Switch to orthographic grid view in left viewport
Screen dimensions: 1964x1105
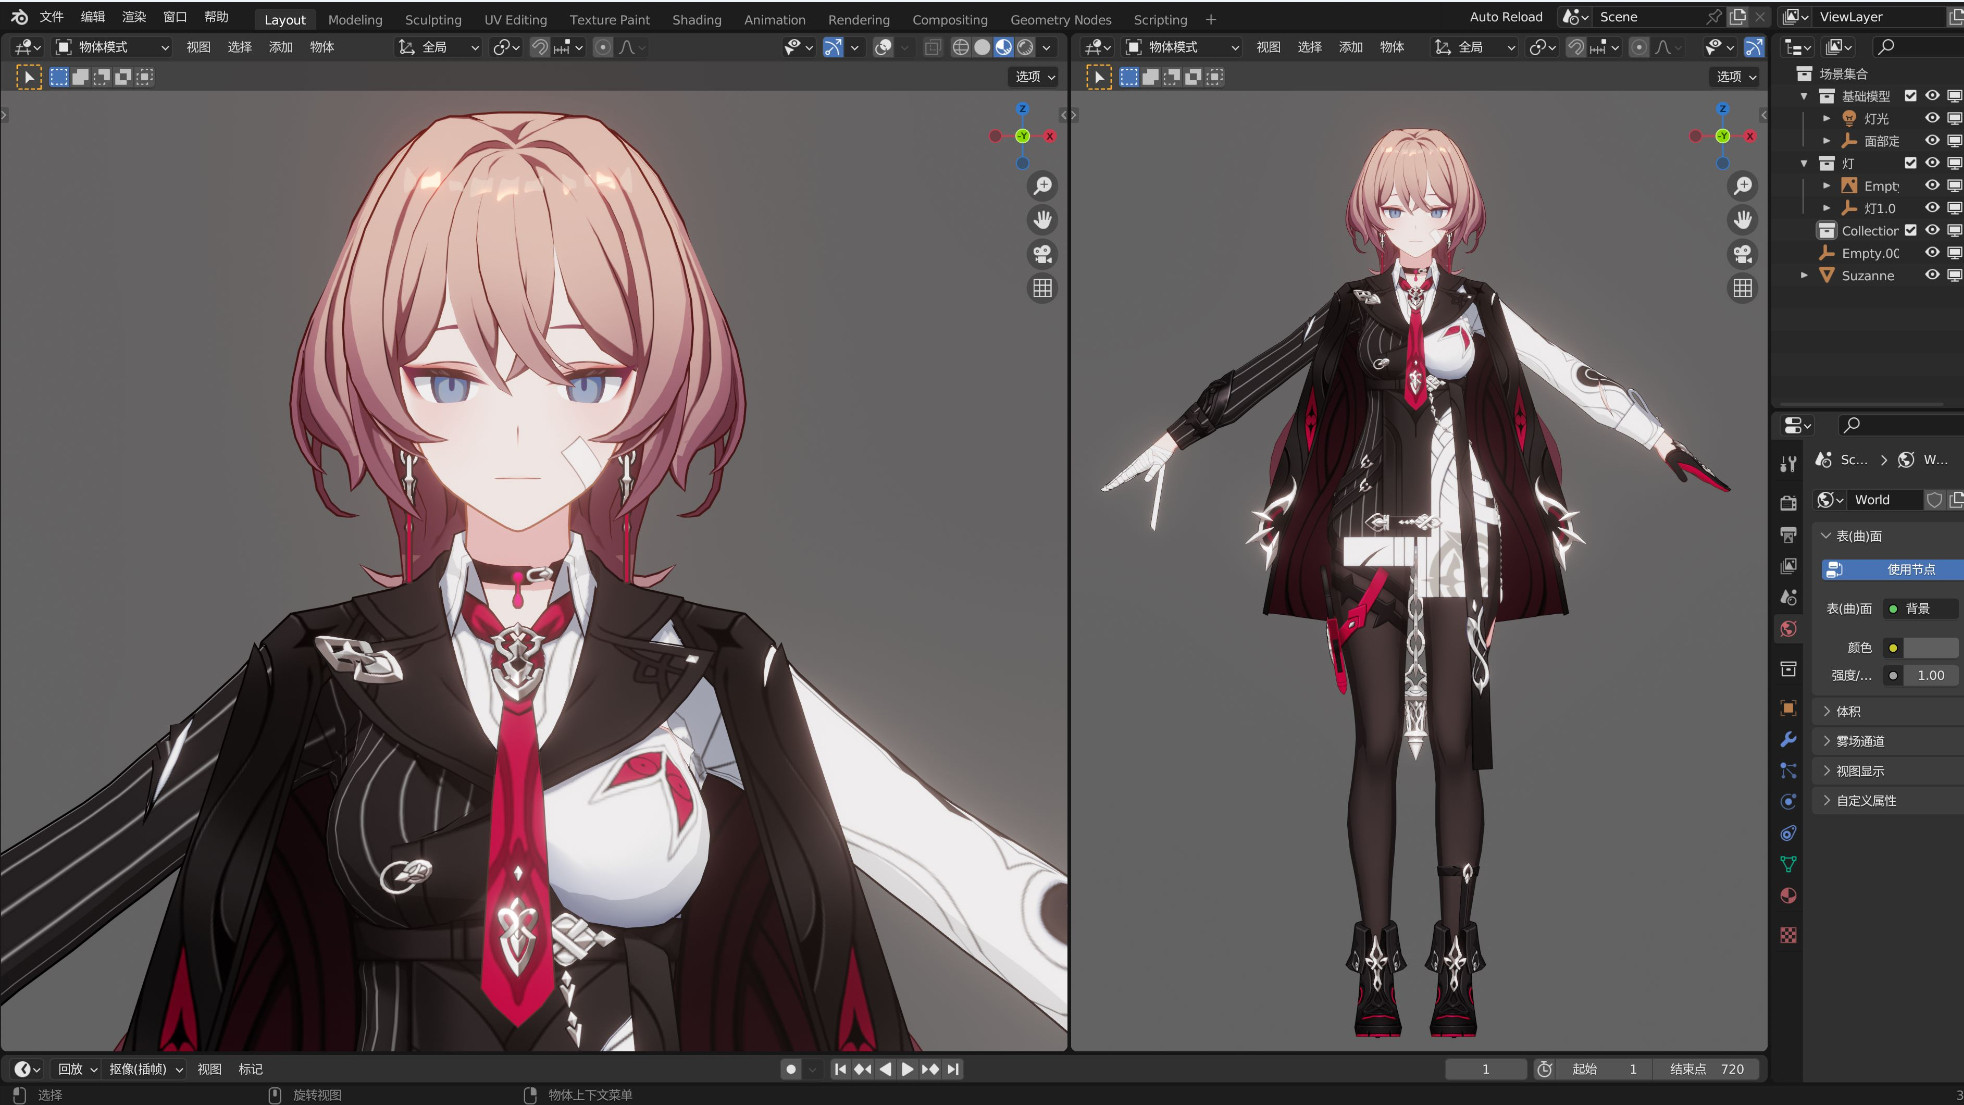(1042, 288)
